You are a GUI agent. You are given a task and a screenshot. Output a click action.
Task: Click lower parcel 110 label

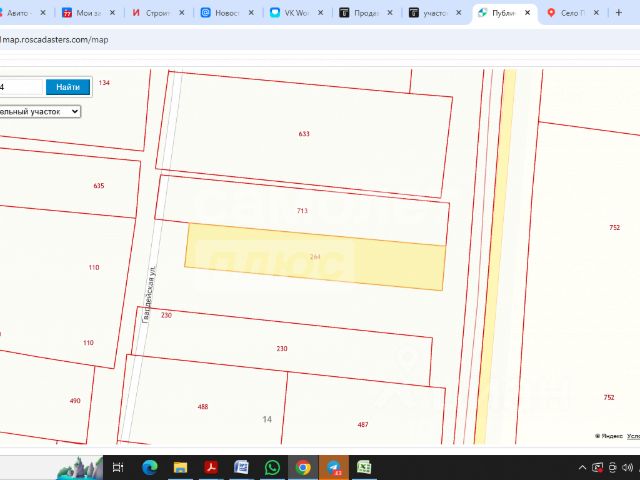point(88,343)
